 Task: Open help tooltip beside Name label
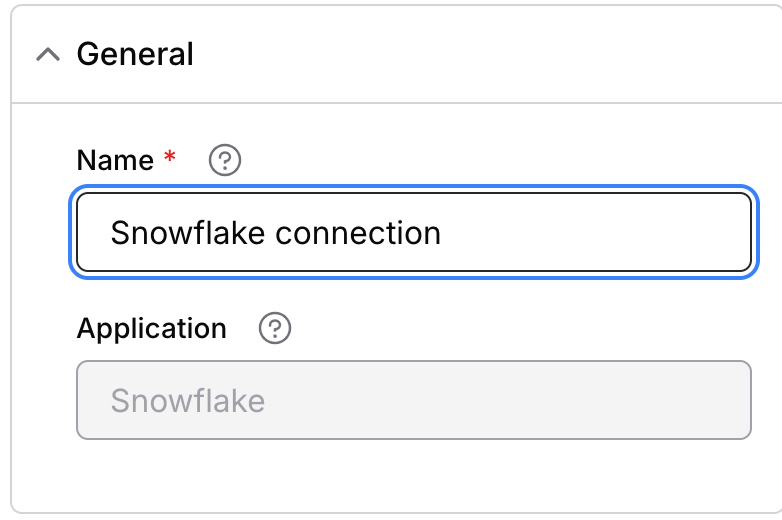pos(226,160)
